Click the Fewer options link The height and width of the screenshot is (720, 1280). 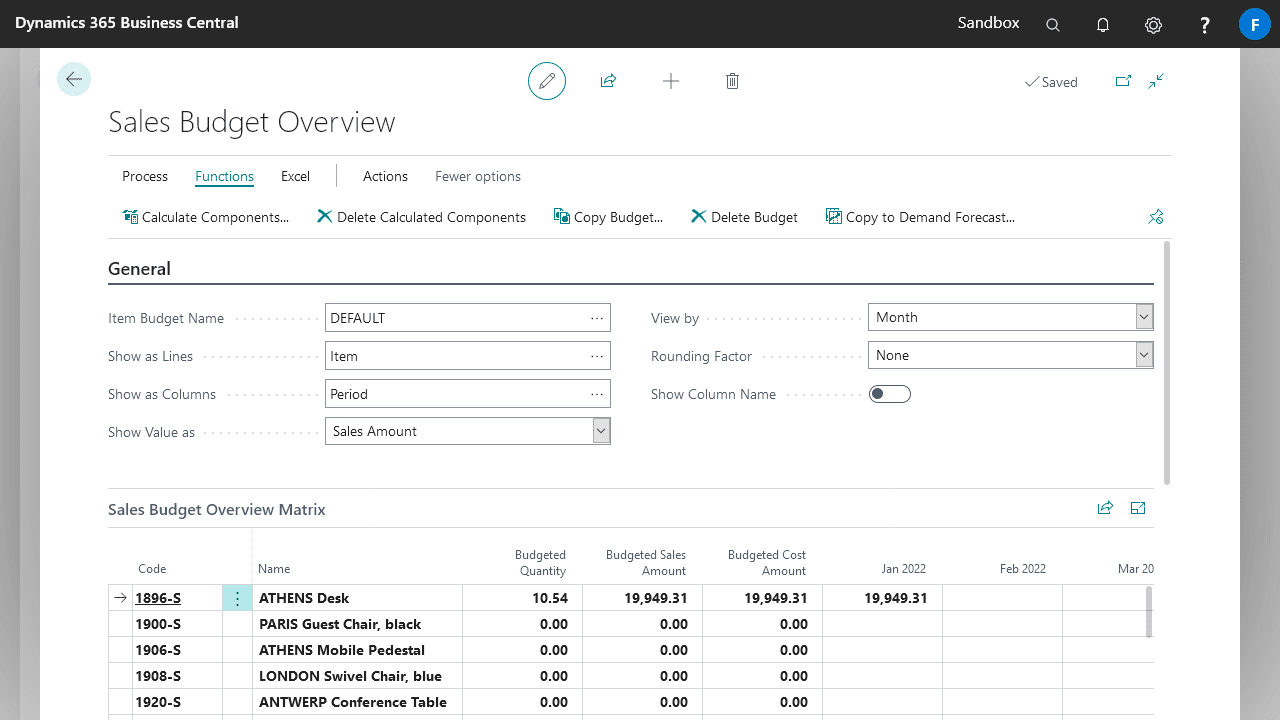pos(478,176)
